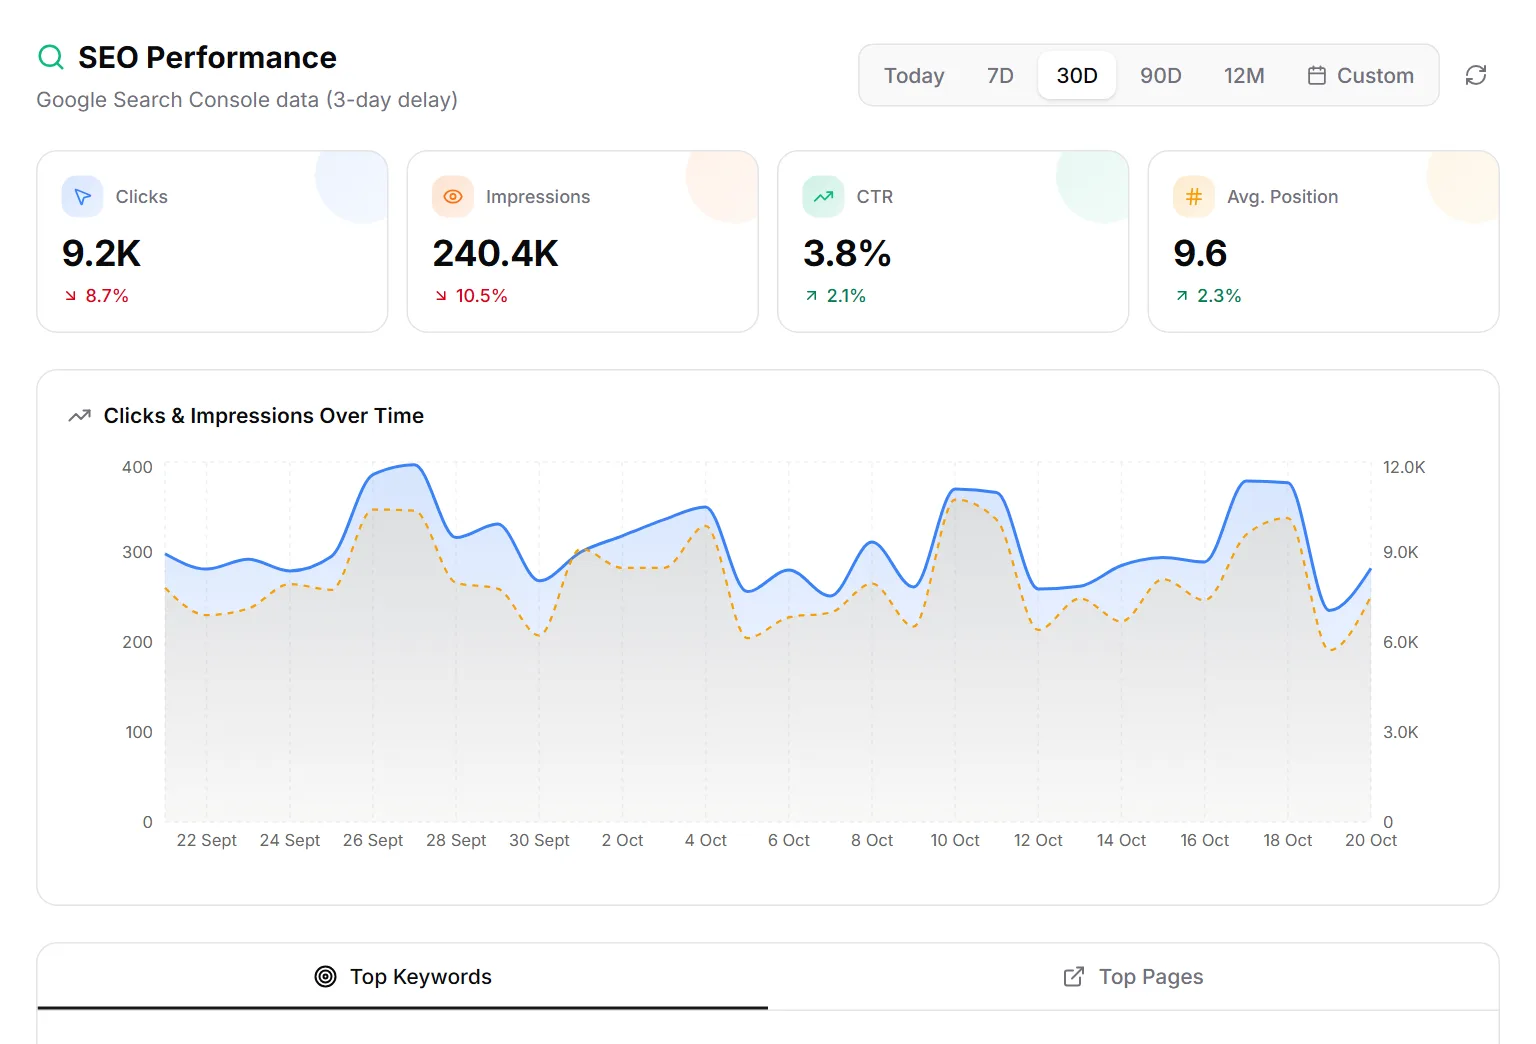Click the 9.6 average position value
This screenshot has width=1536, height=1044.
(x=1200, y=254)
